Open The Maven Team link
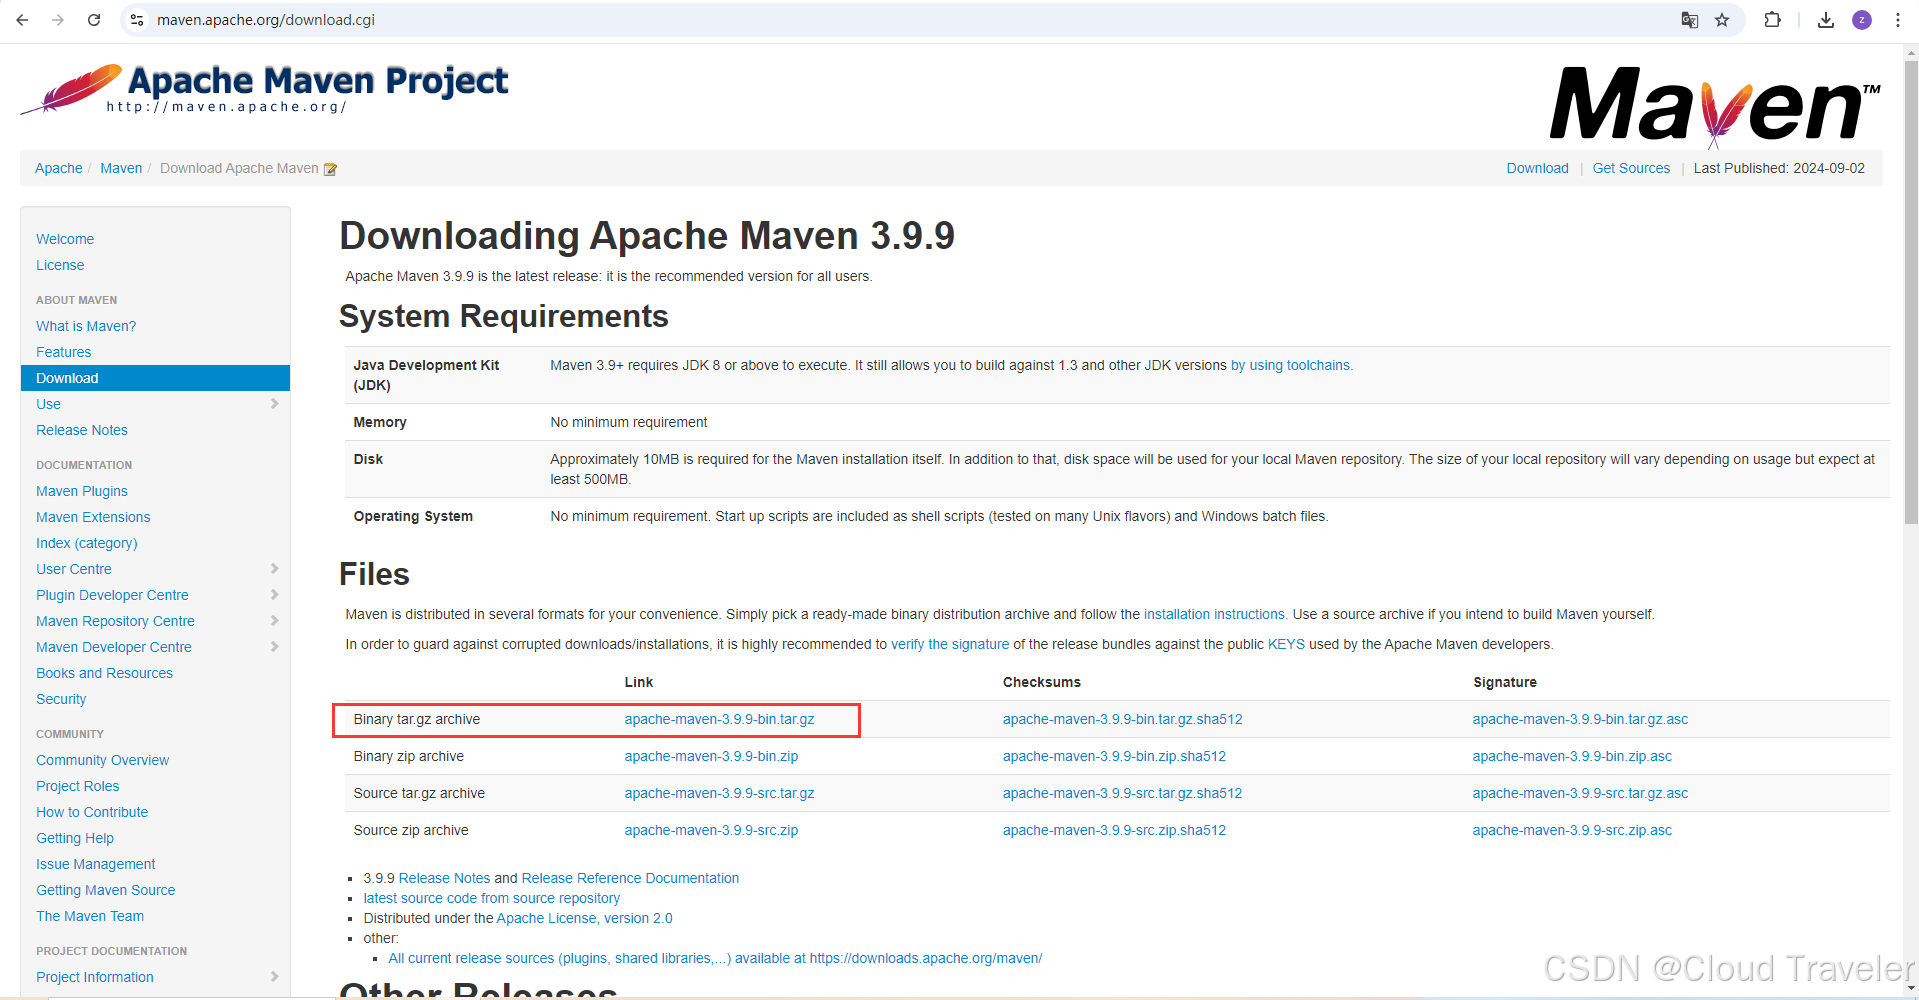 (x=90, y=916)
